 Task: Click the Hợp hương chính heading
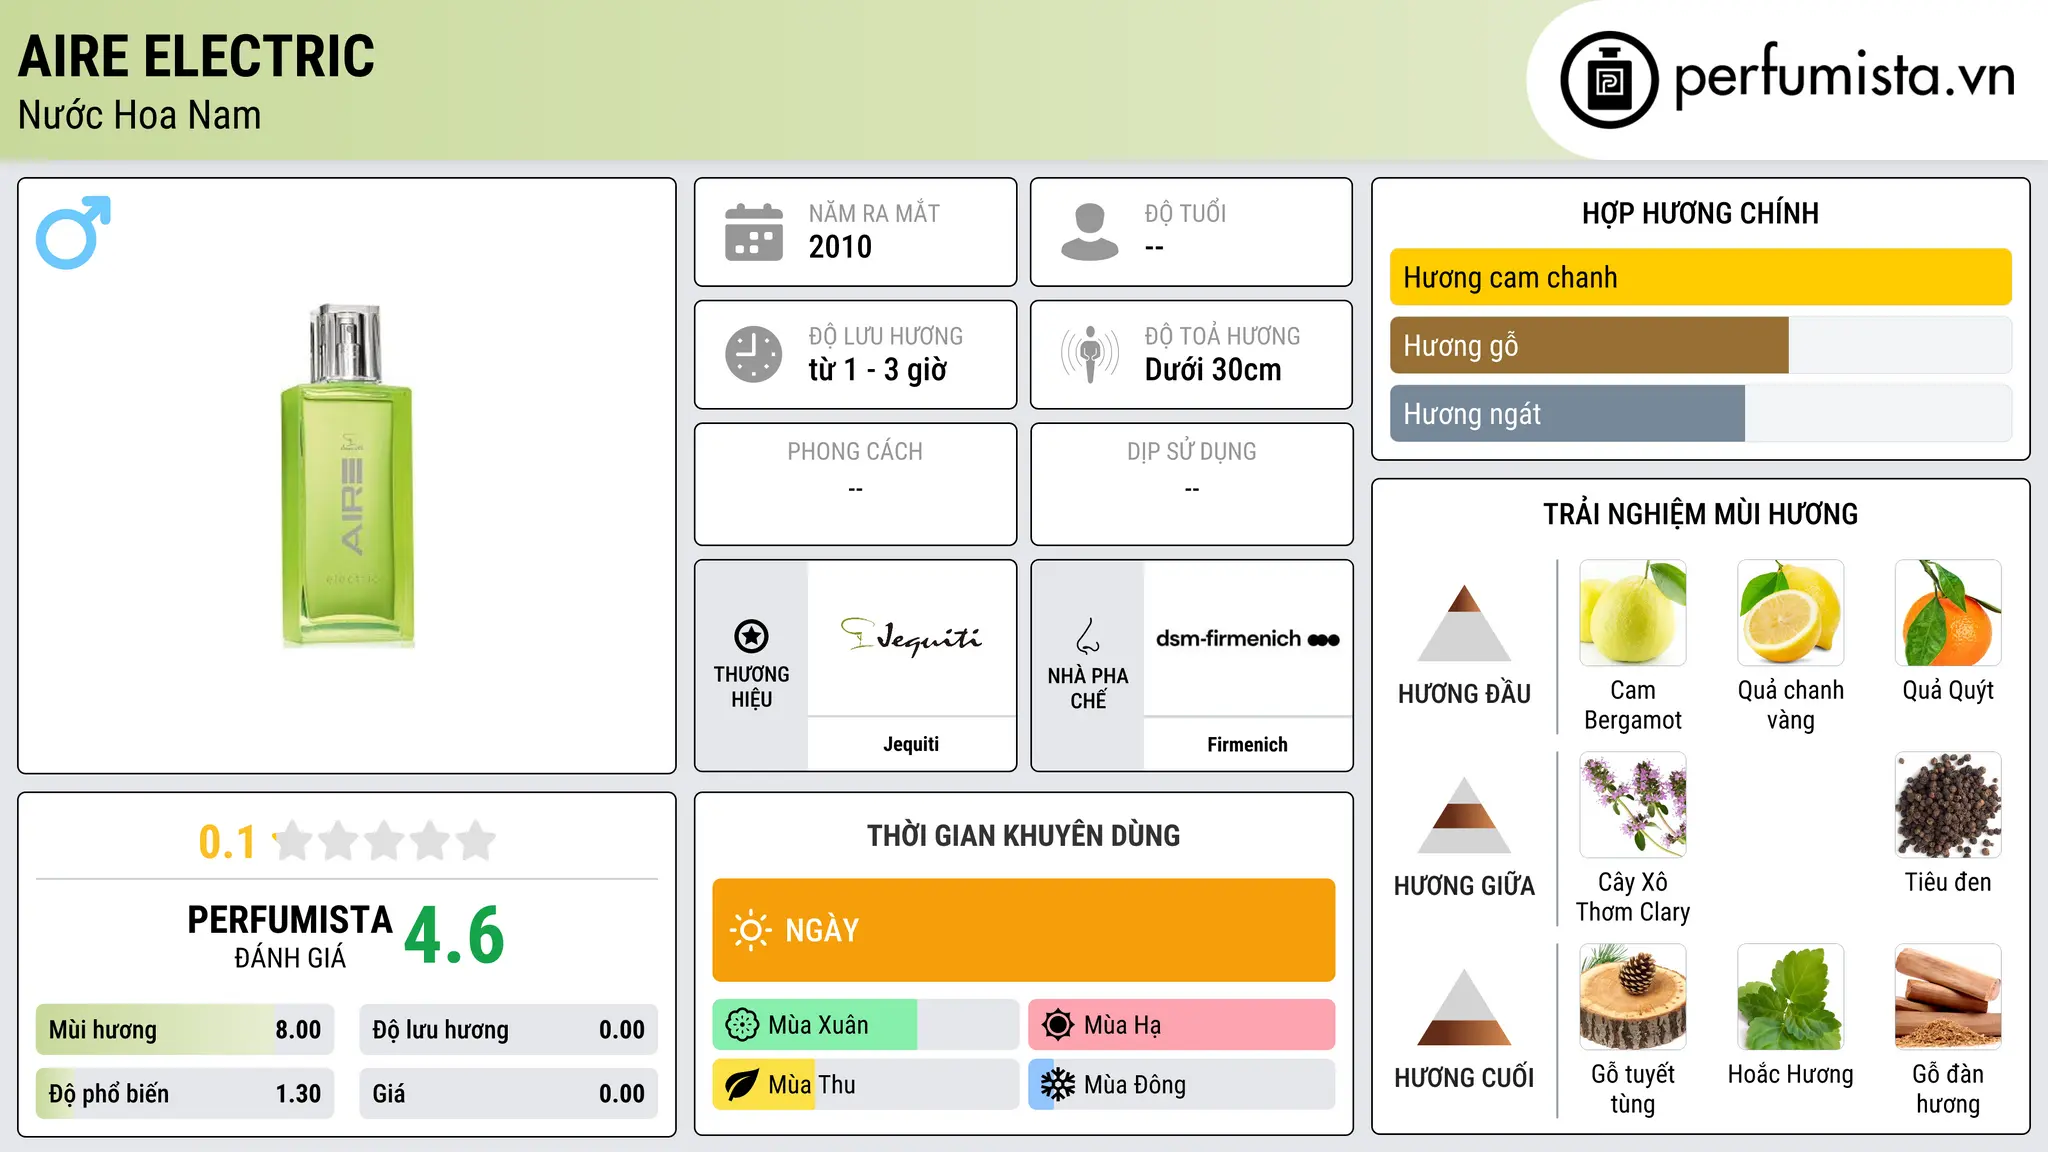click(1700, 213)
